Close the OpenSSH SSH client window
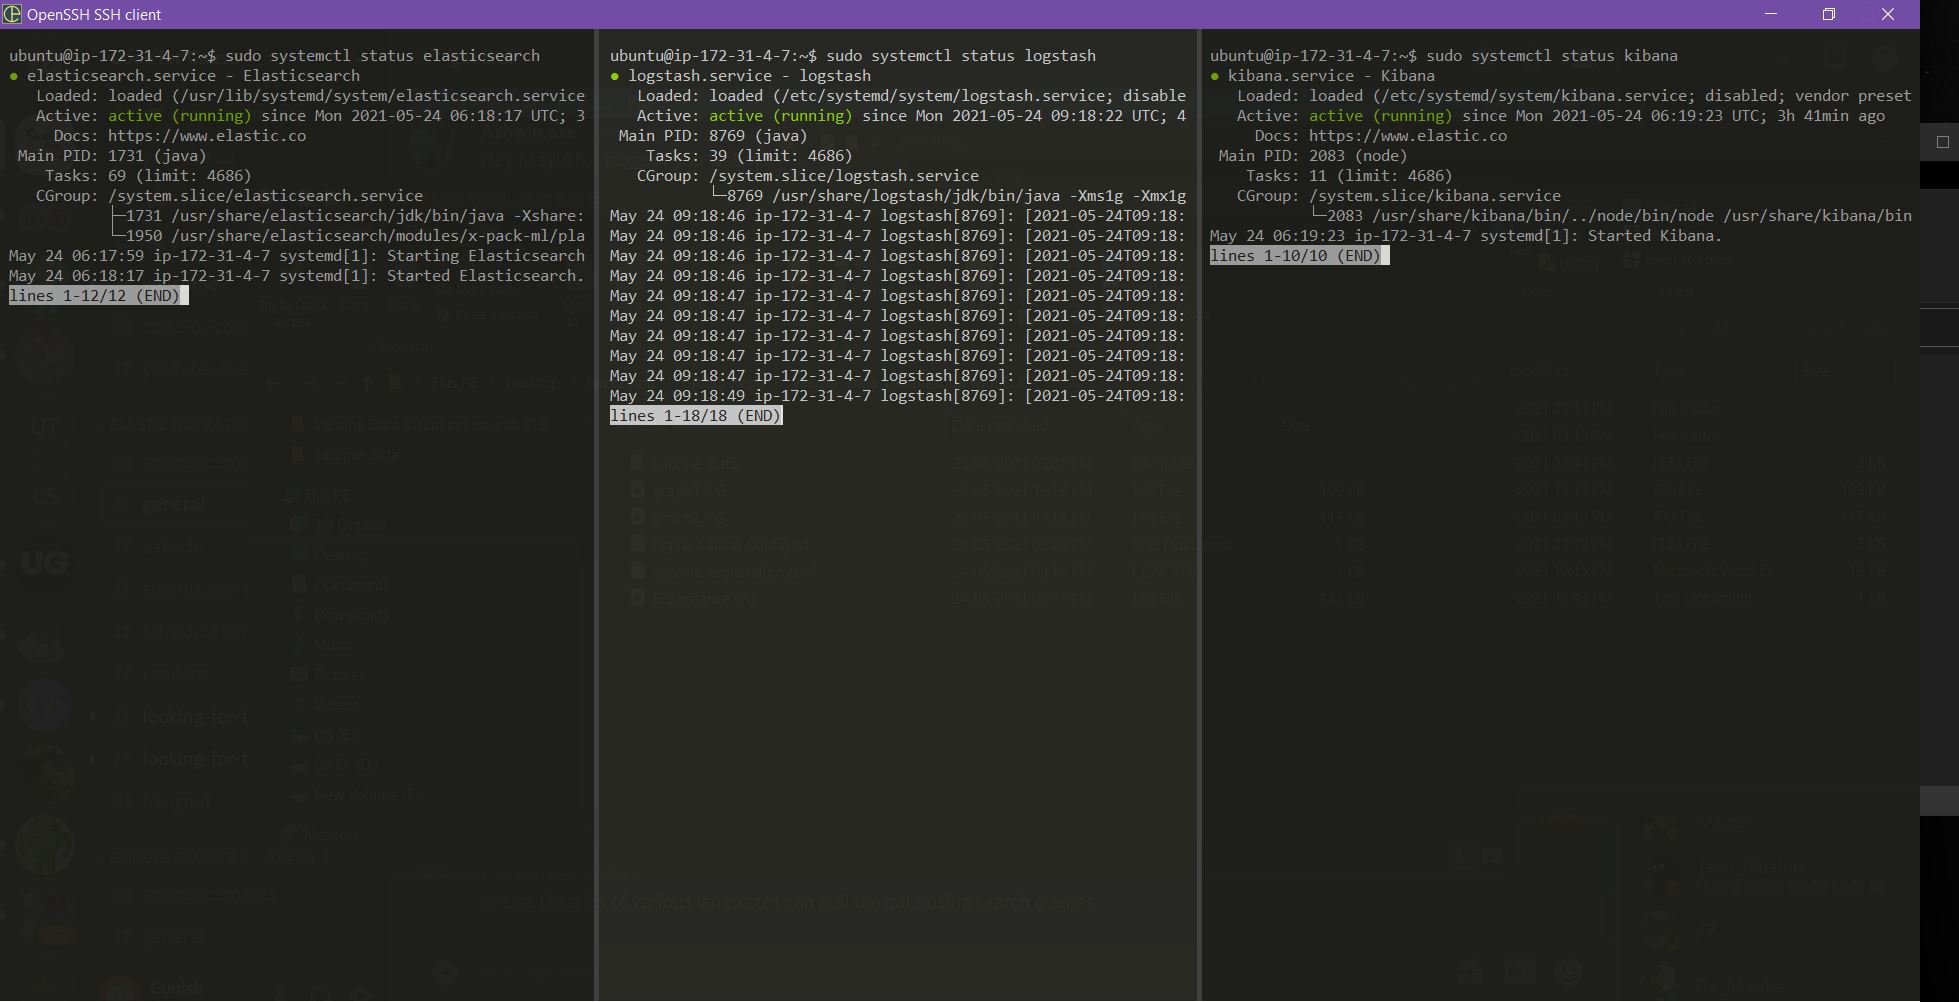This screenshot has width=1959, height=1002. pos(1888,14)
